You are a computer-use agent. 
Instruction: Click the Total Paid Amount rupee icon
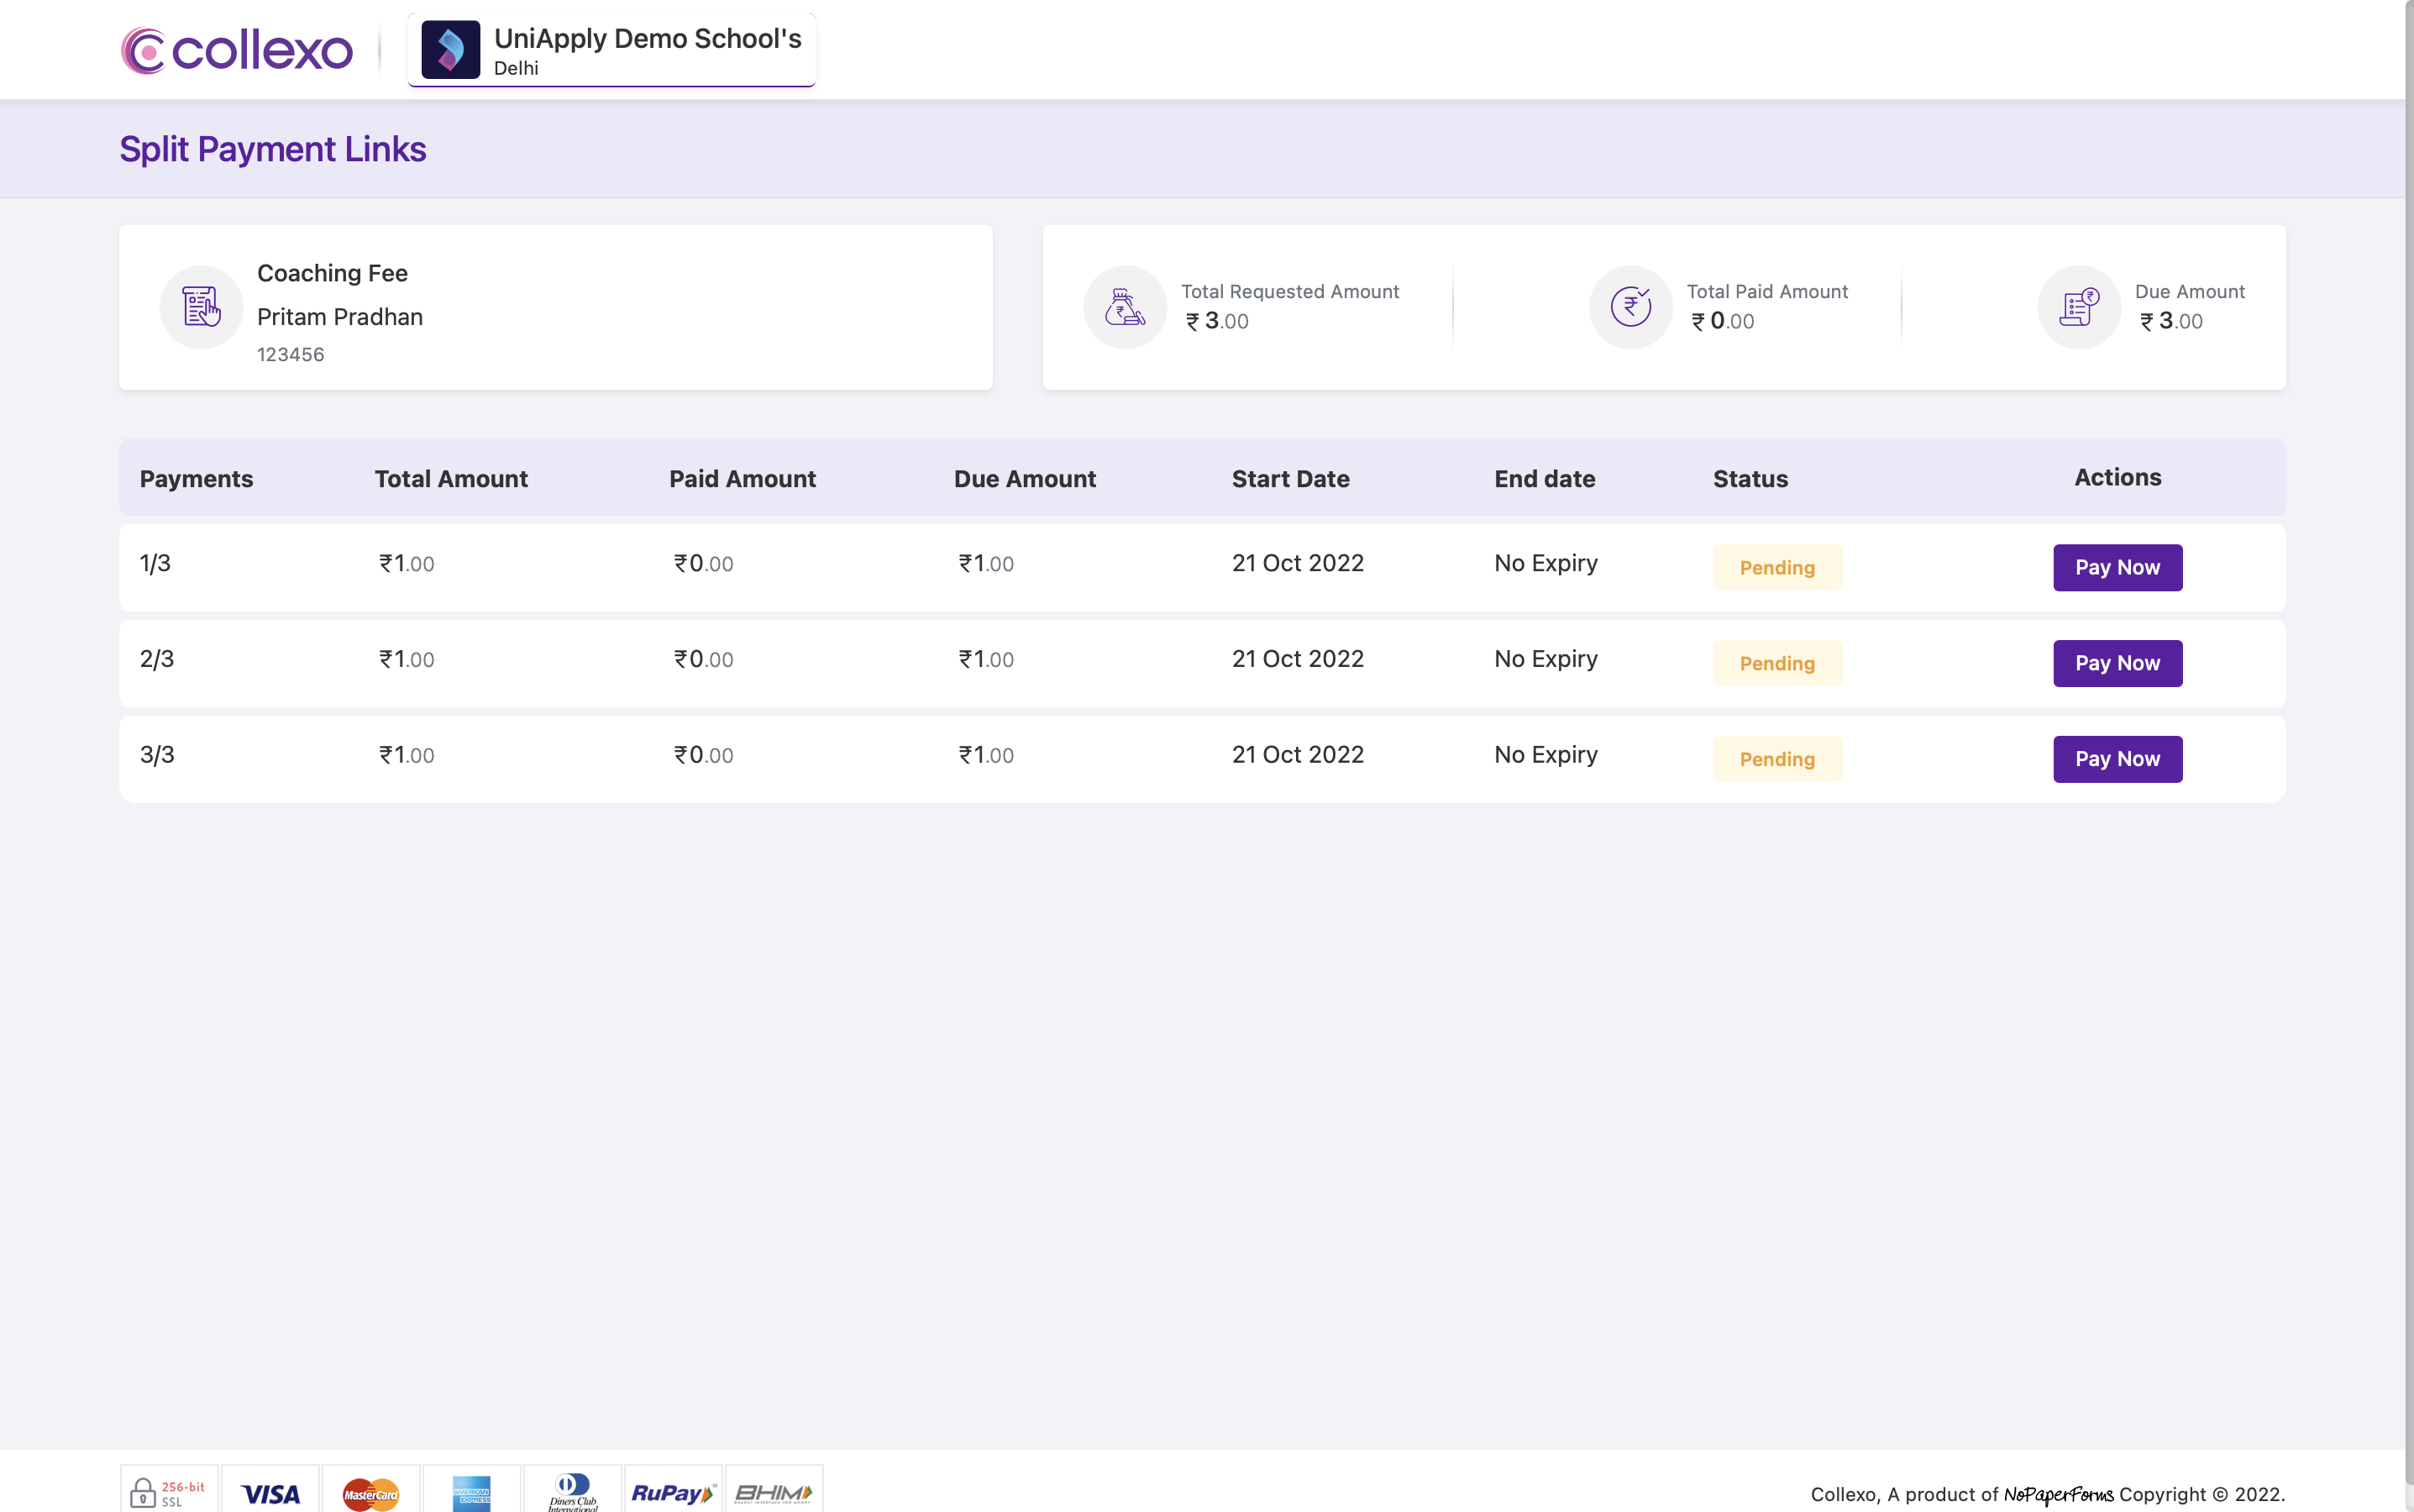(1631, 307)
